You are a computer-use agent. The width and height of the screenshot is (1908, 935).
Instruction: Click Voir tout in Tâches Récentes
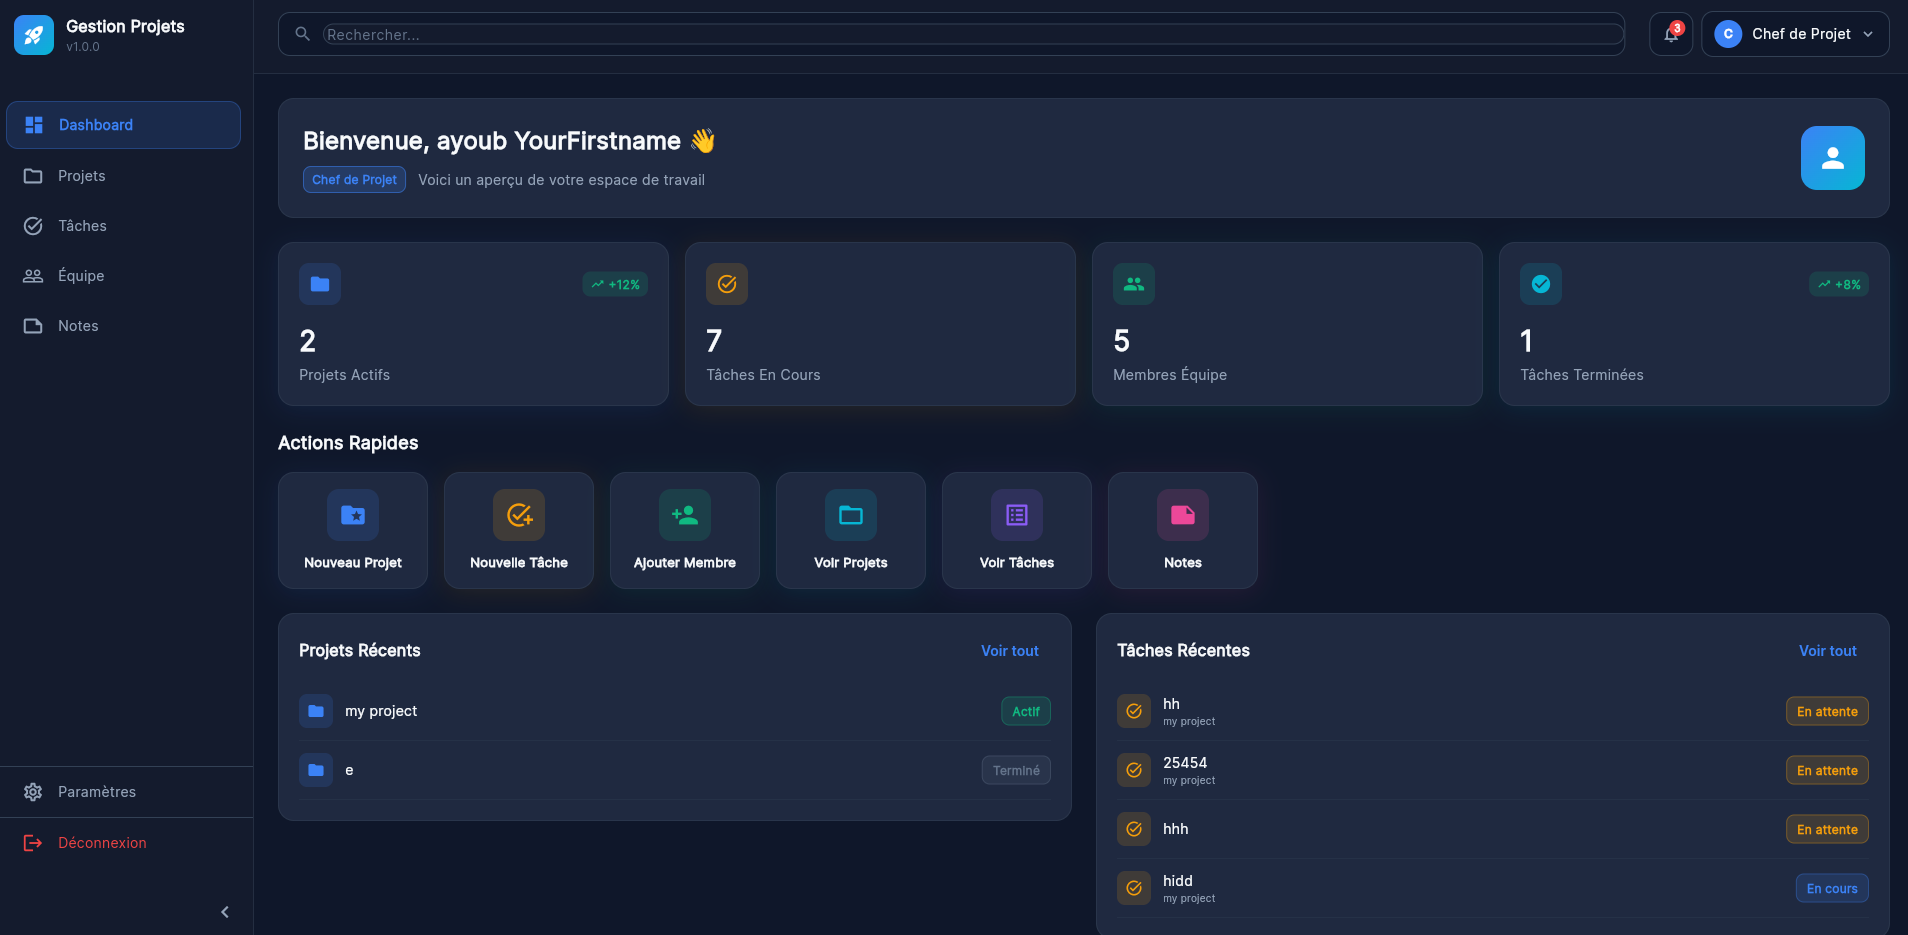[1826, 650]
